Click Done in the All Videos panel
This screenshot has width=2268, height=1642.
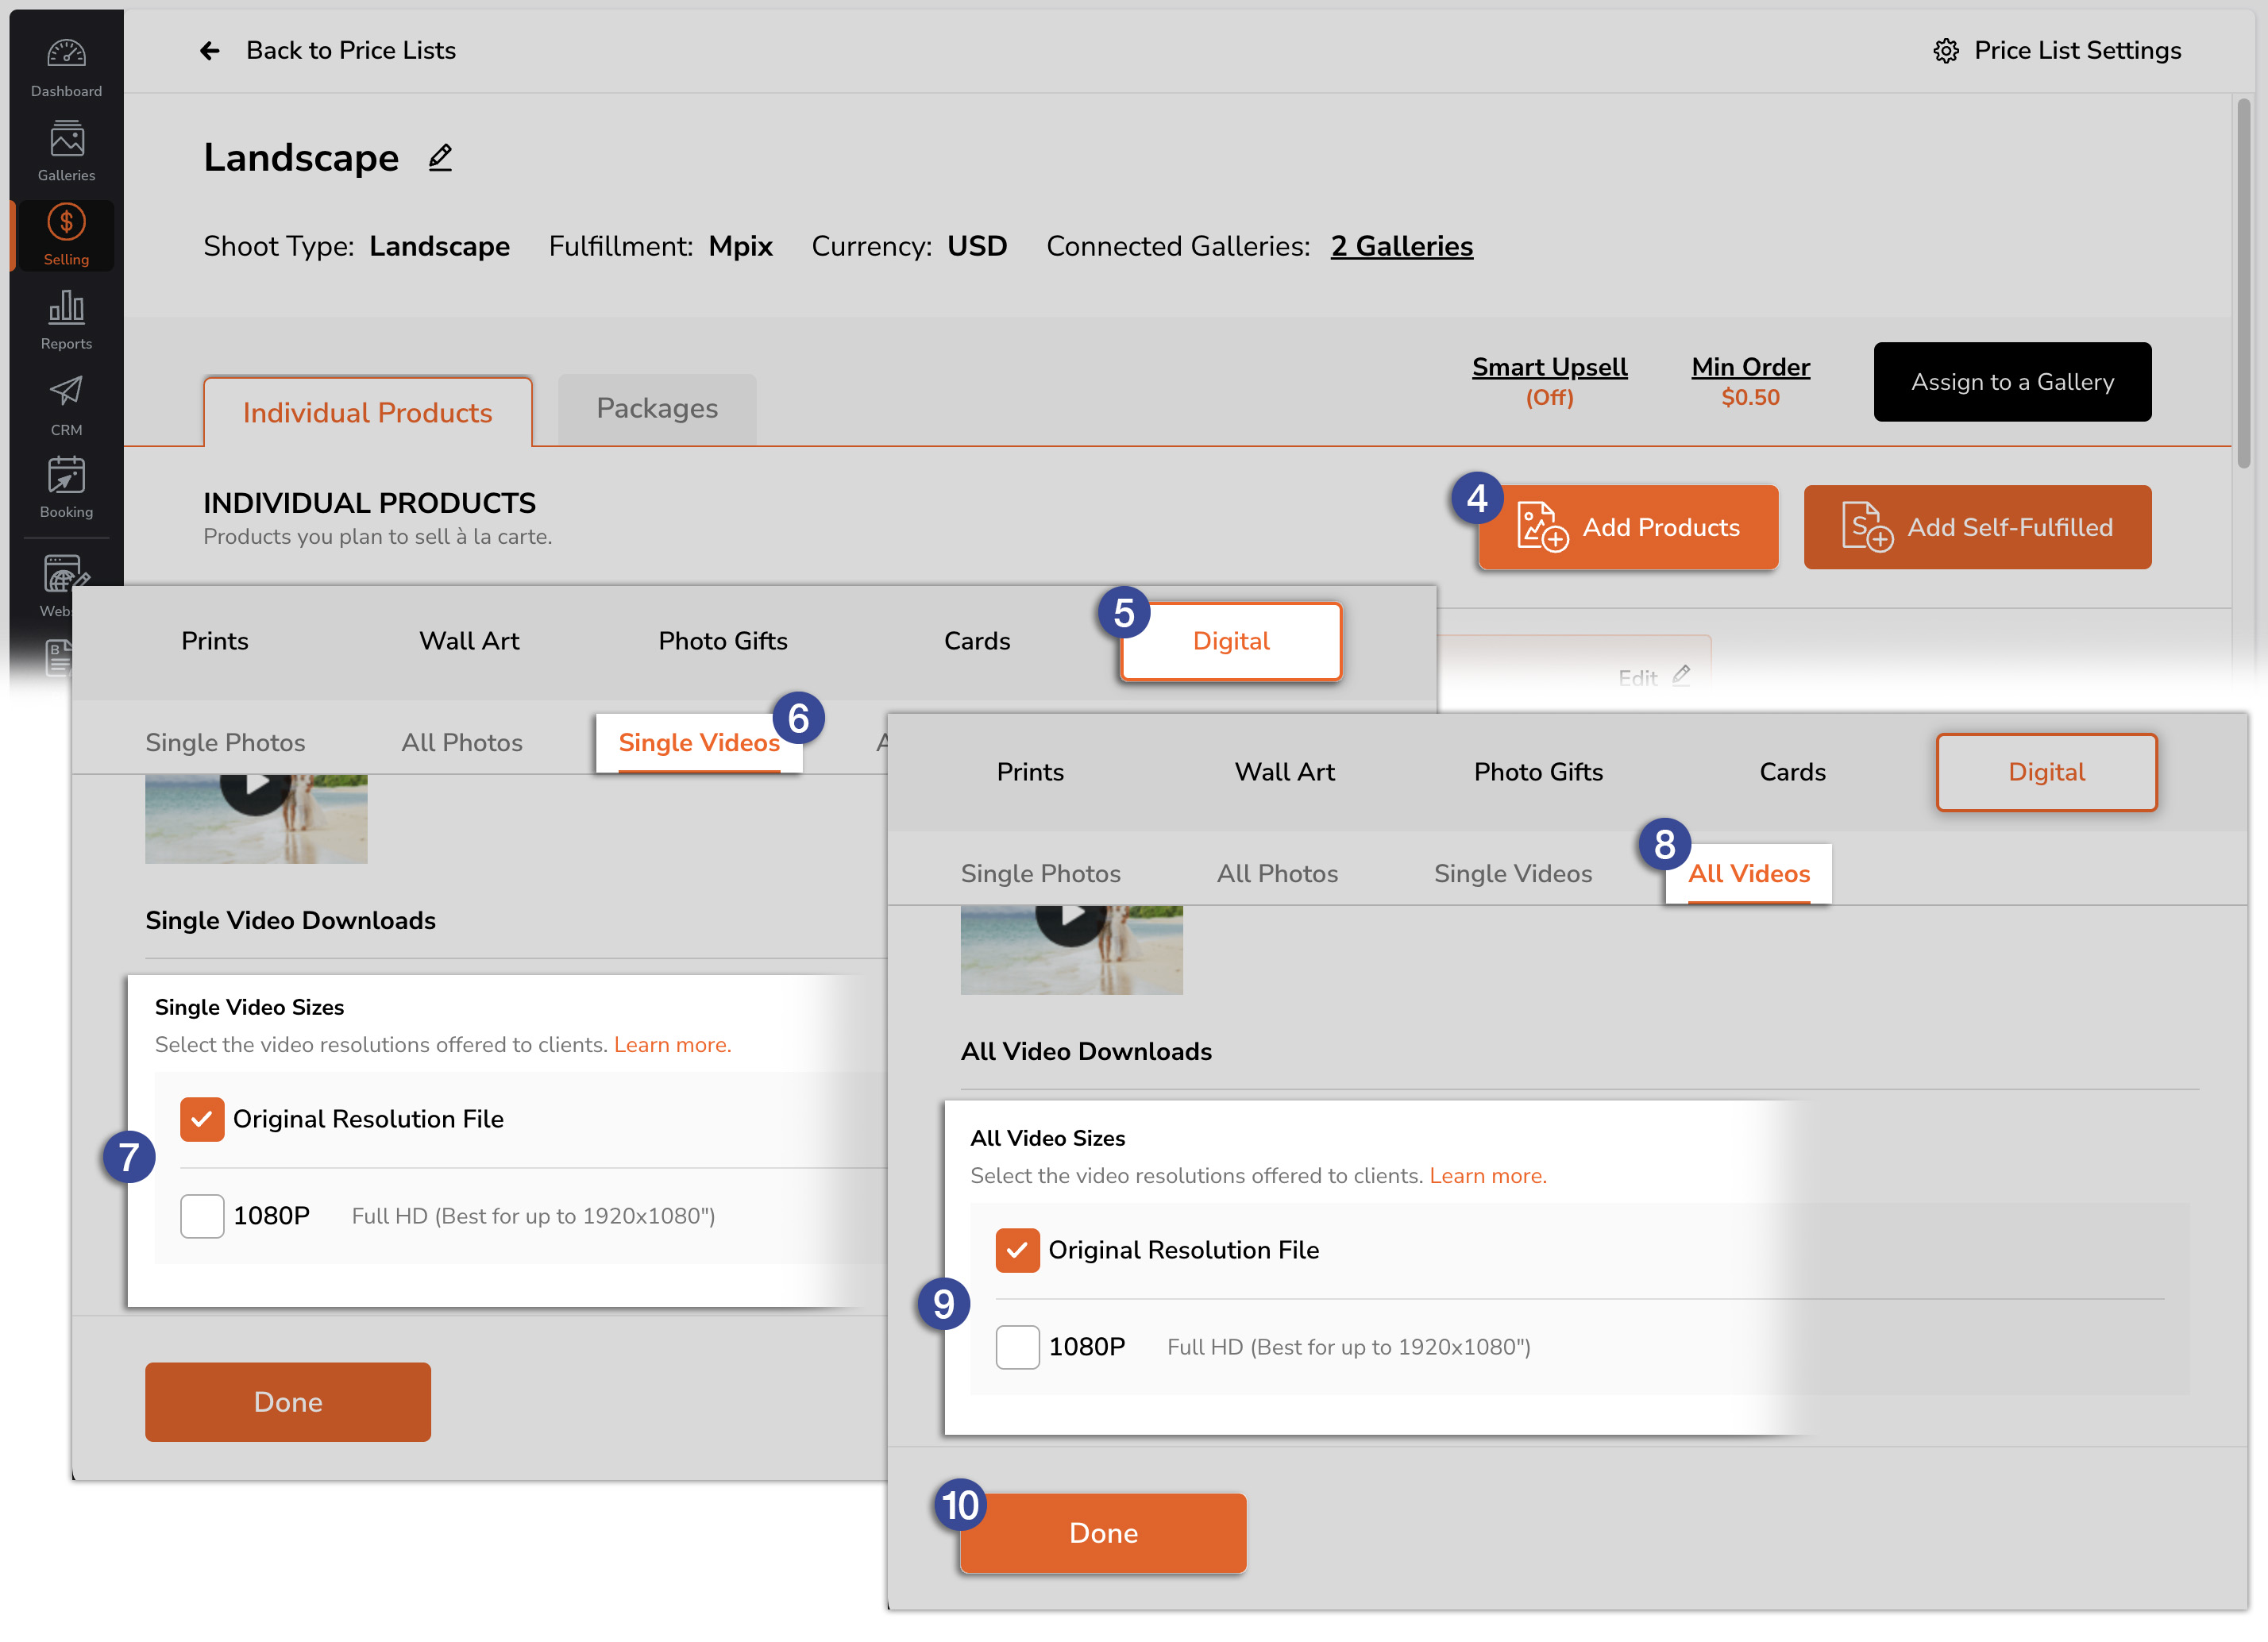1103,1533
